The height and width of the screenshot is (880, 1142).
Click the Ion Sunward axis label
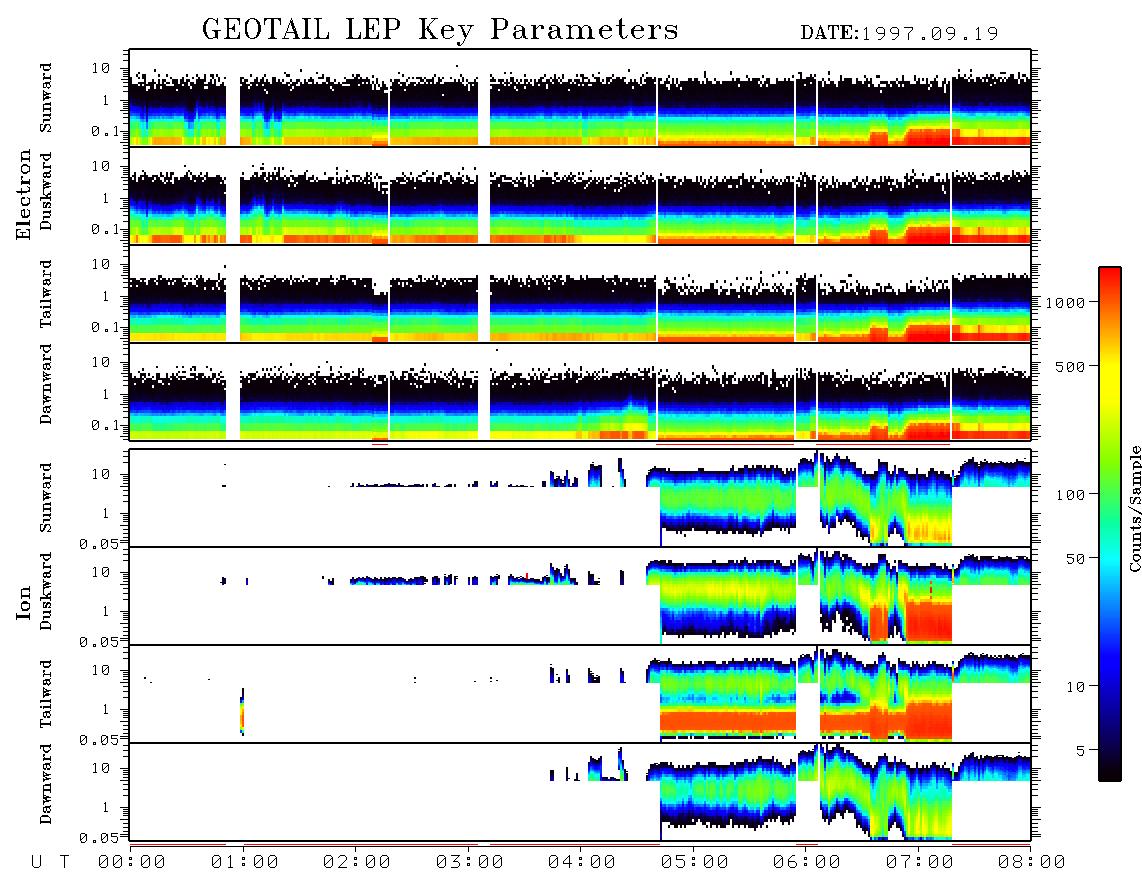coord(46,498)
